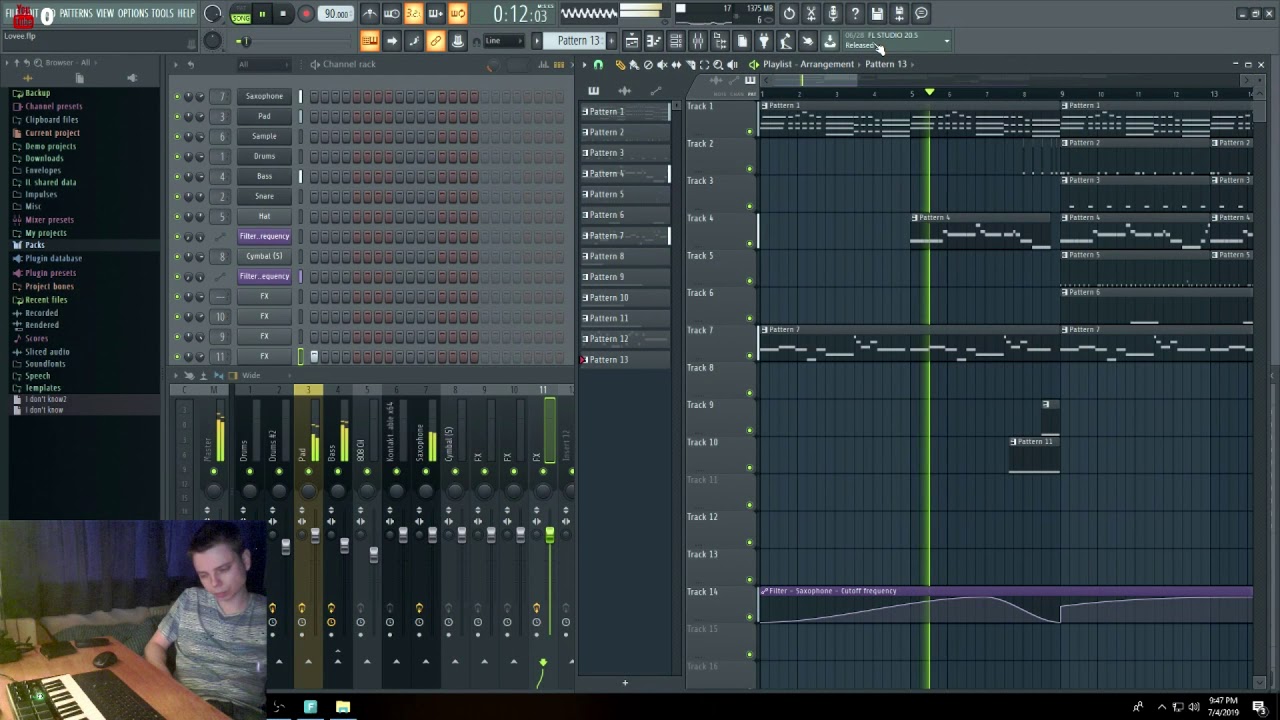Open the Saxophone channel button
Image resolution: width=1280 pixels, height=720 pixels.
264,96
